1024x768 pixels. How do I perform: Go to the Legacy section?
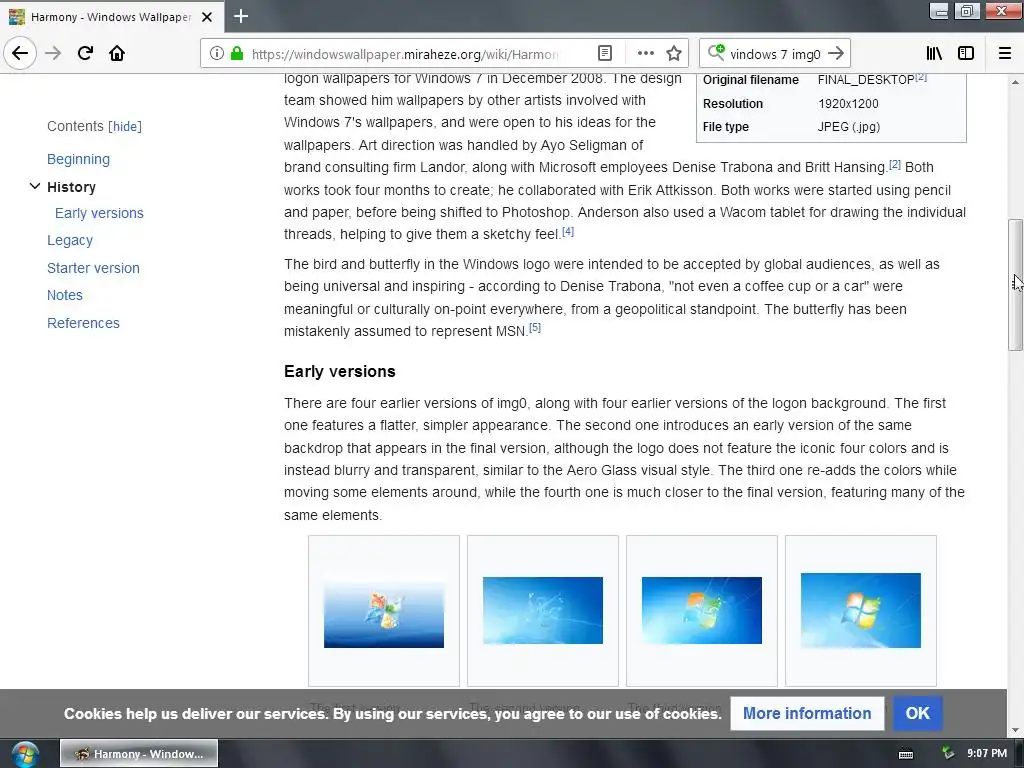[x=70, y=240]
